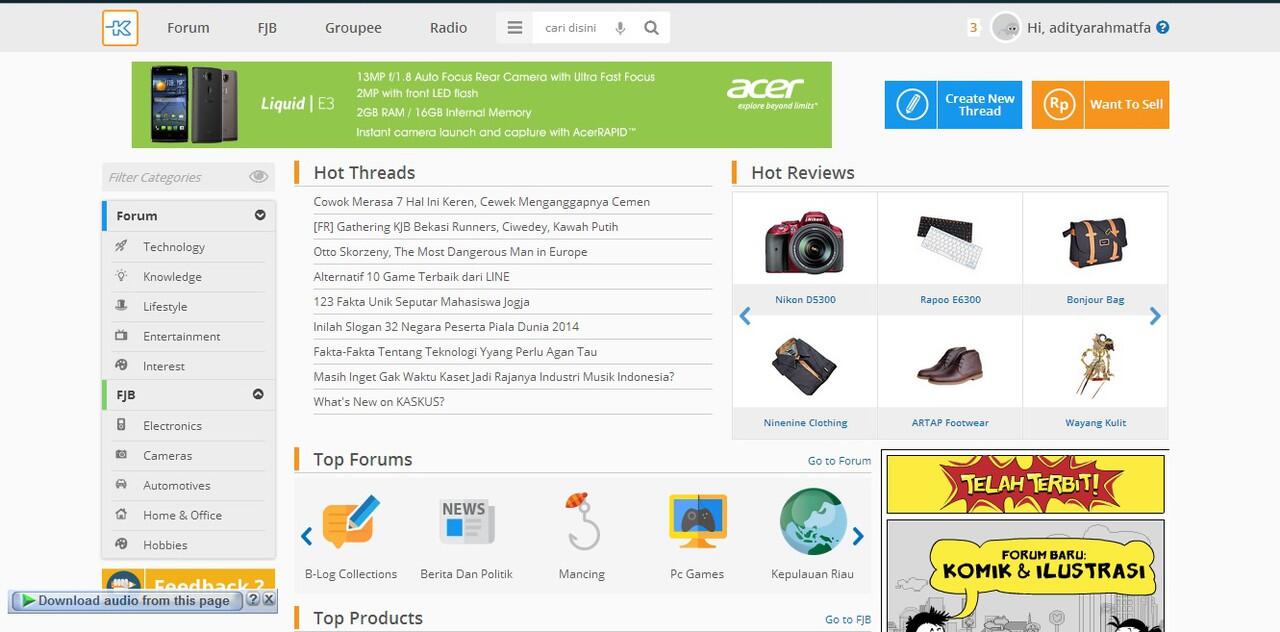Click the Hobbies category icon
The height and width of the screenshot is (632, 1280).
(x=121, y=545)
